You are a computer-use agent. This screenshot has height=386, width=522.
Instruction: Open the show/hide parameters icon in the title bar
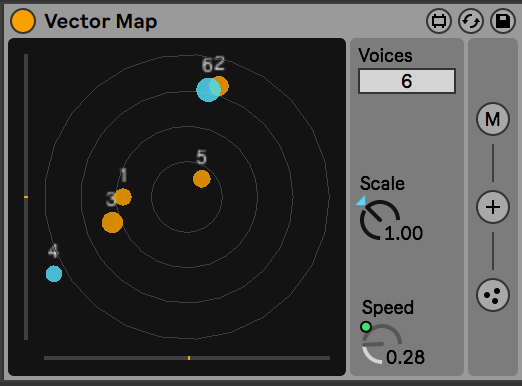439,21
